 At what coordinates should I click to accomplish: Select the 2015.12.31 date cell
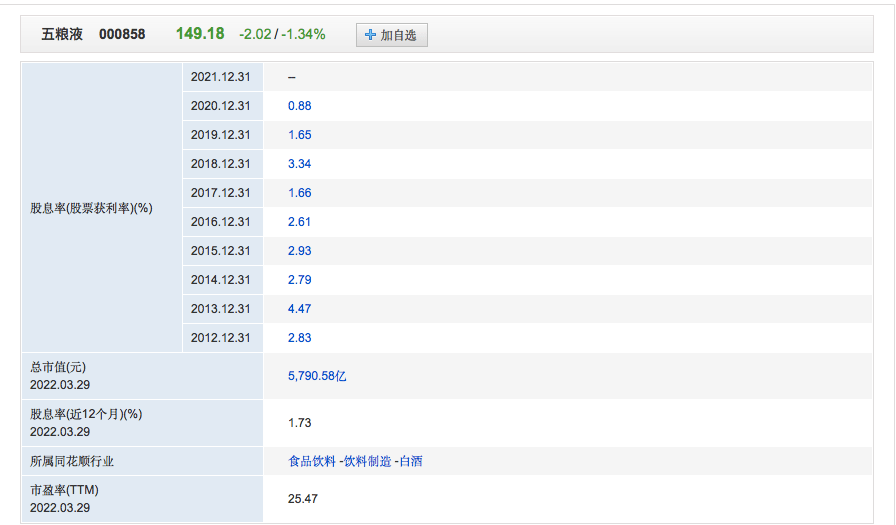[223, 251]
